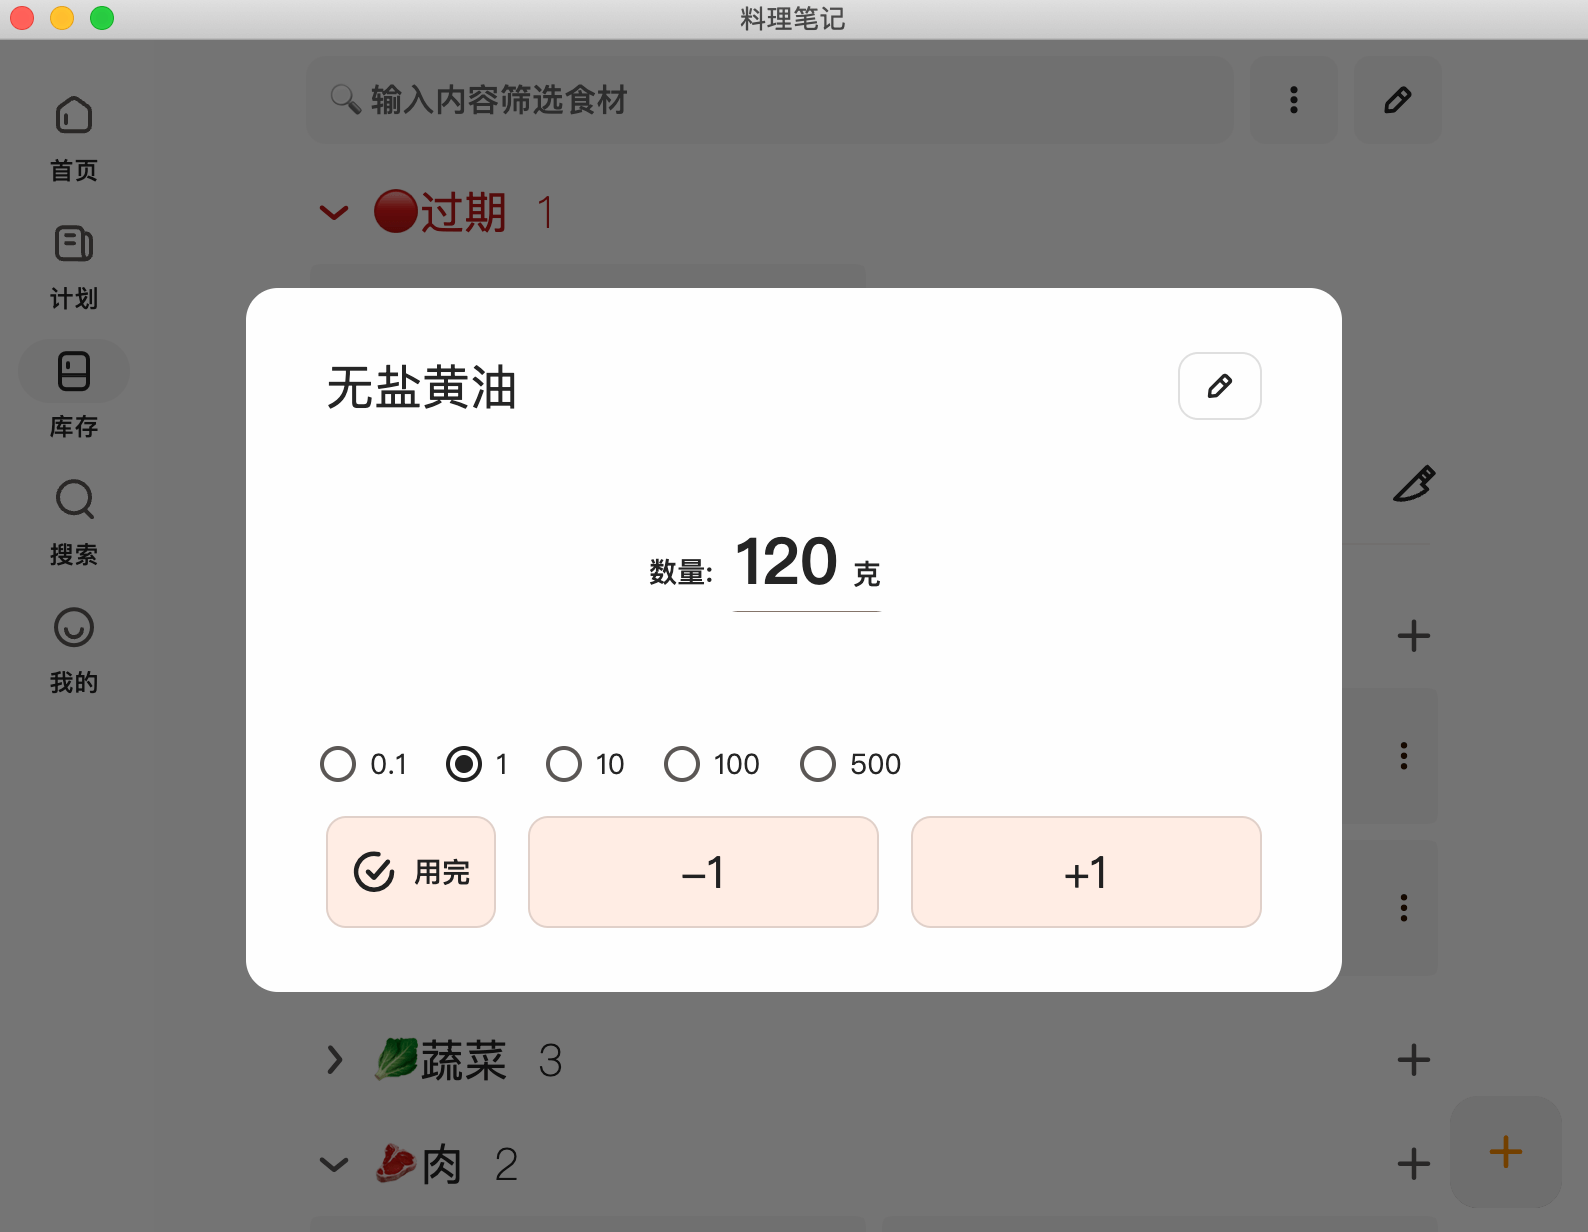
Task: Click the knife icon behind the dialog
Action: (1414, 484)
